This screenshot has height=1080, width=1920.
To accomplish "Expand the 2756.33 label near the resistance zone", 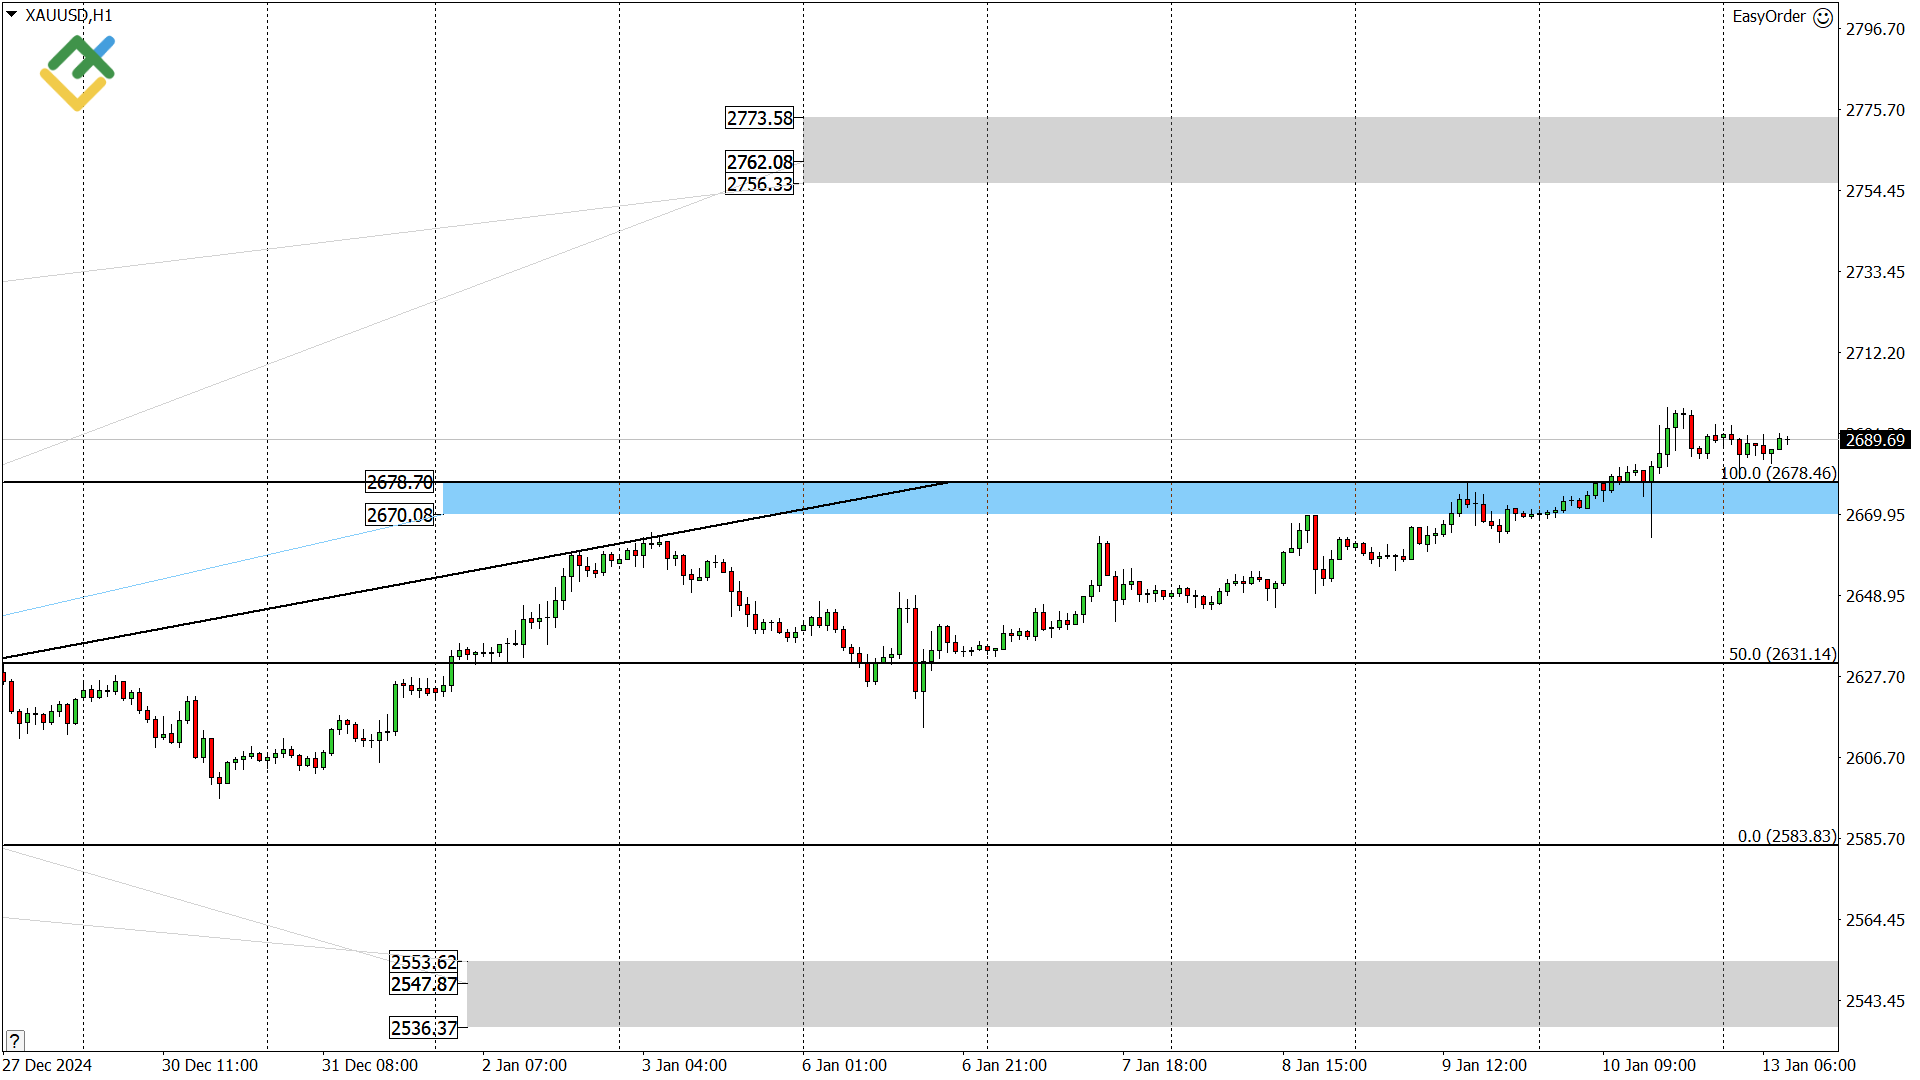I will 758,184.
